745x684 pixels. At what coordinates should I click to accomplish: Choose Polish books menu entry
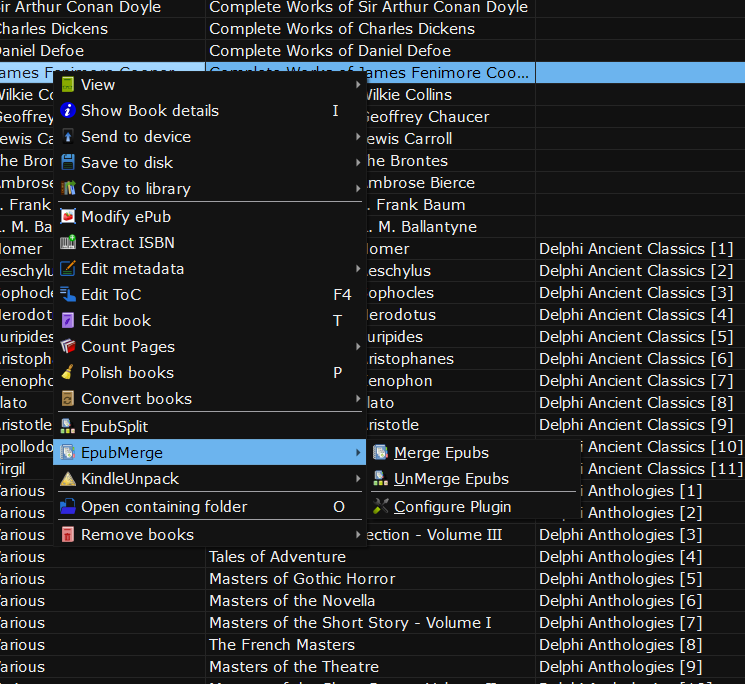click(x=210, y=372)
